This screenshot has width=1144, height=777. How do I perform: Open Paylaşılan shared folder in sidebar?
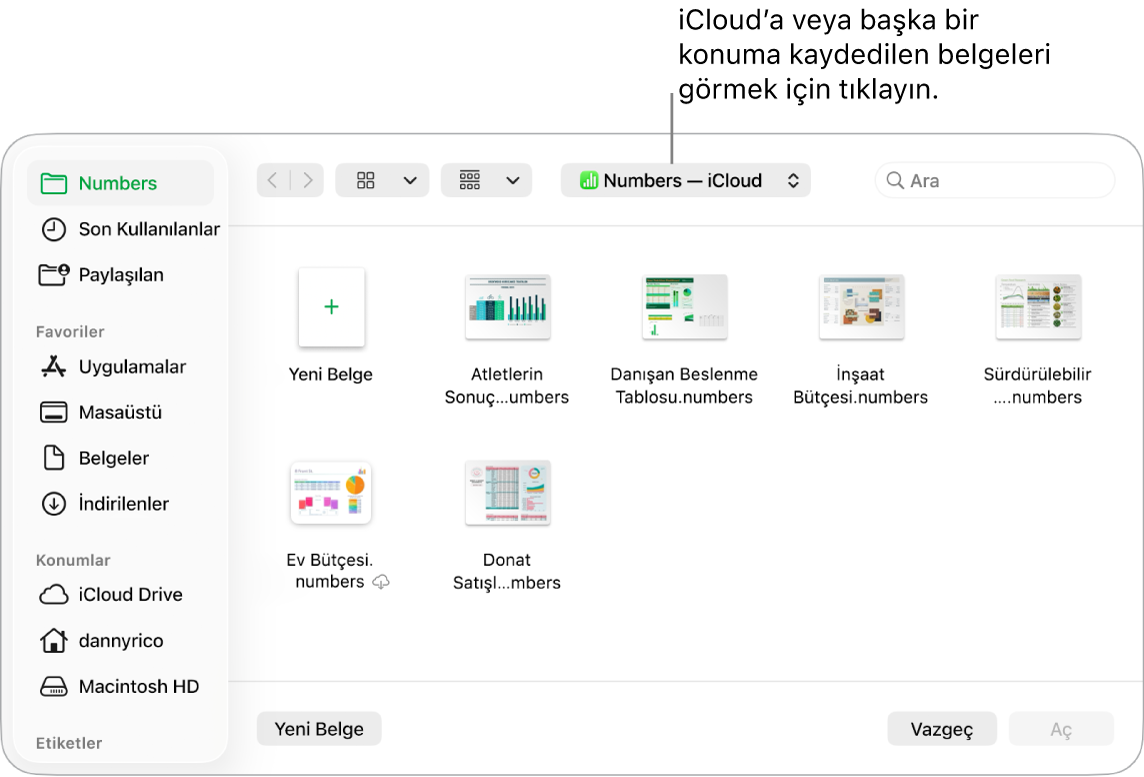tap(120, 275)
